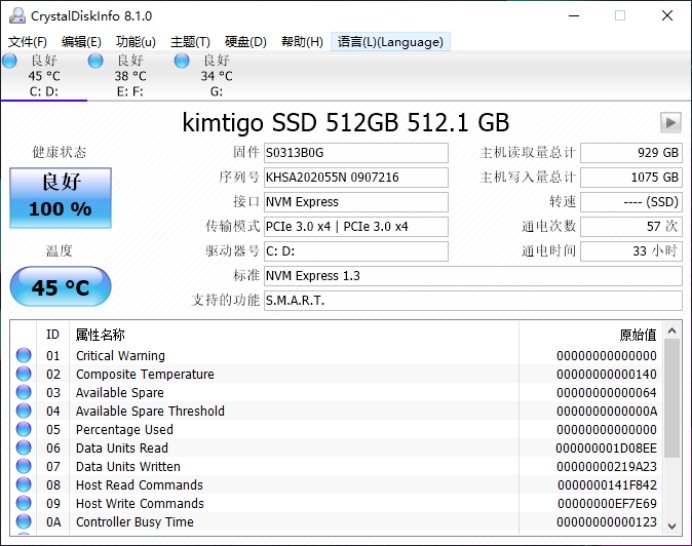
Task: Select the Controller Busy Time attribute name
Action: click(x=135, y=522)
